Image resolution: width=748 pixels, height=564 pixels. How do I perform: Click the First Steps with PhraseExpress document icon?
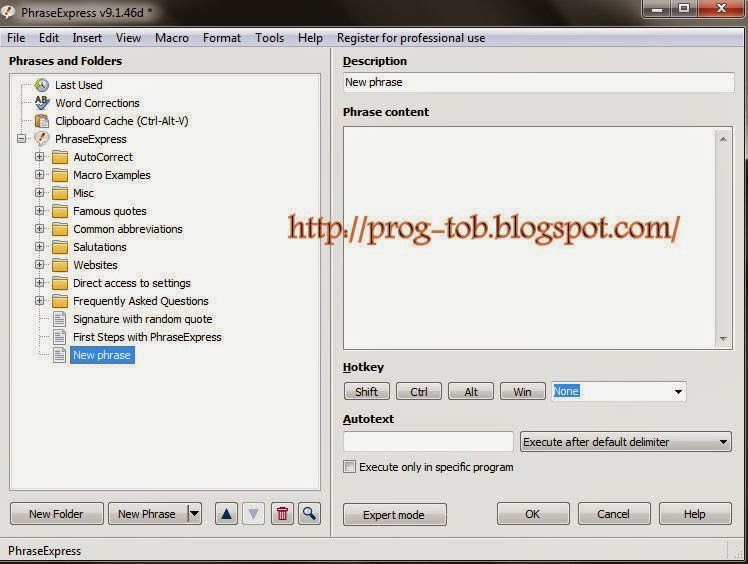(x=60, y=337)
